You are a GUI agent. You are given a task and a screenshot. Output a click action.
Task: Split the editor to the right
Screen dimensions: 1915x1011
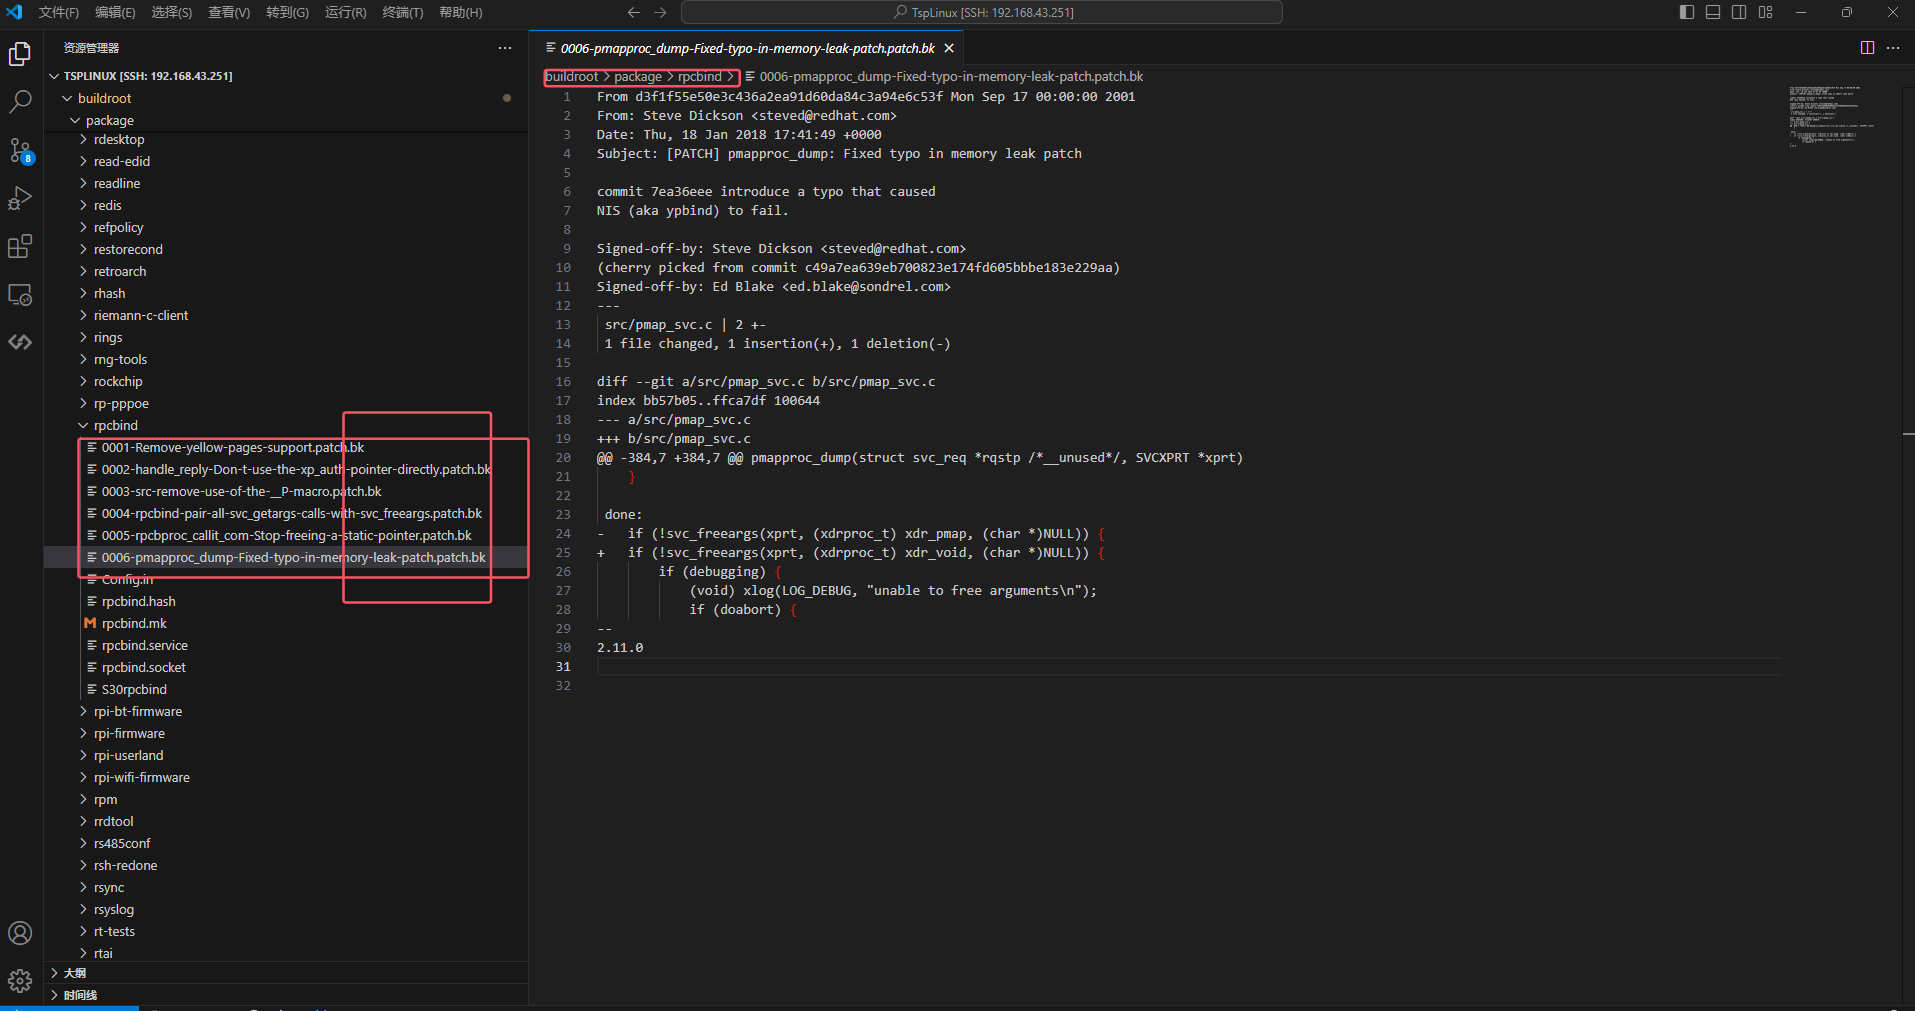[1867, 48]
